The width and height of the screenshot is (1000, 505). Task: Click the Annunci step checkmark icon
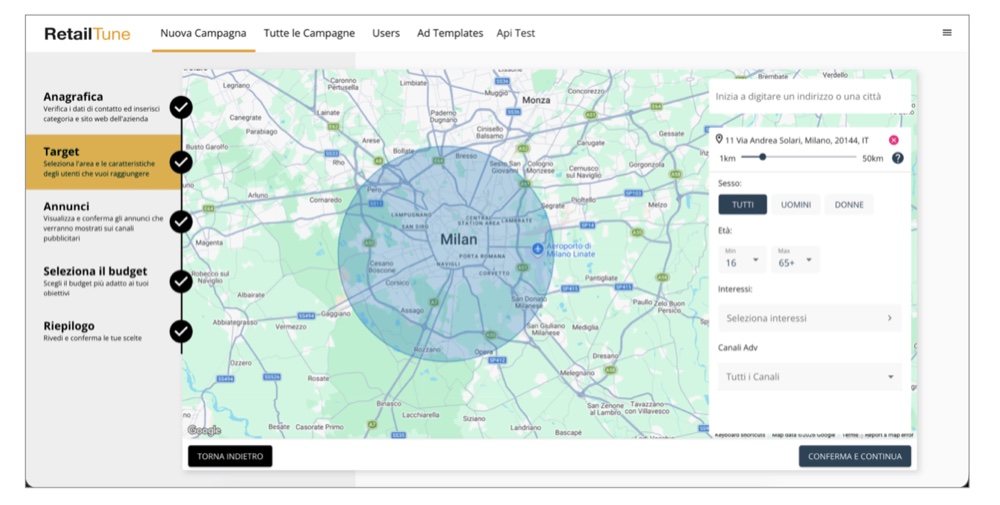click(181, 222)
